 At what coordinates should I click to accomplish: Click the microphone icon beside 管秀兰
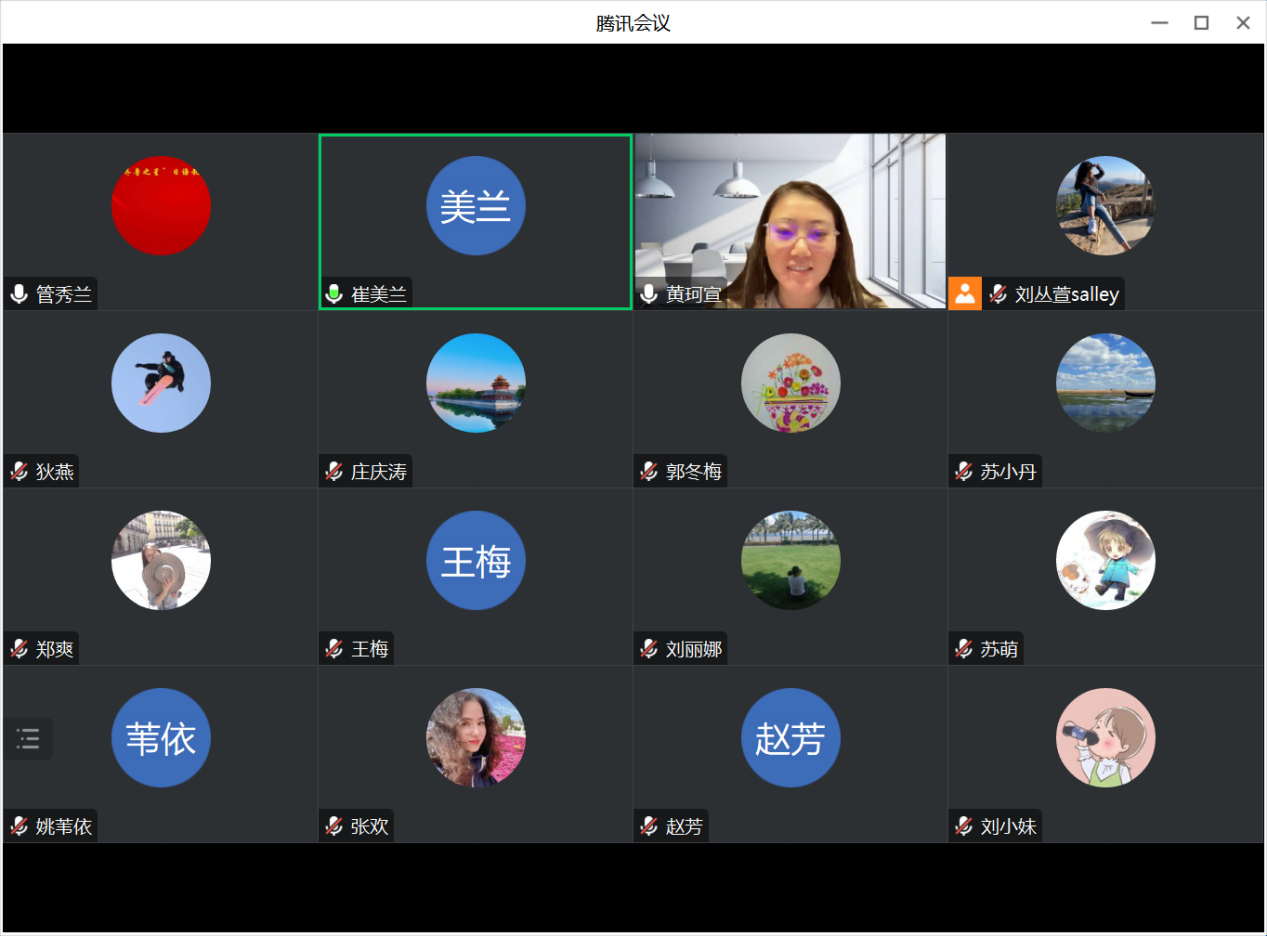(x=19, y=294)
